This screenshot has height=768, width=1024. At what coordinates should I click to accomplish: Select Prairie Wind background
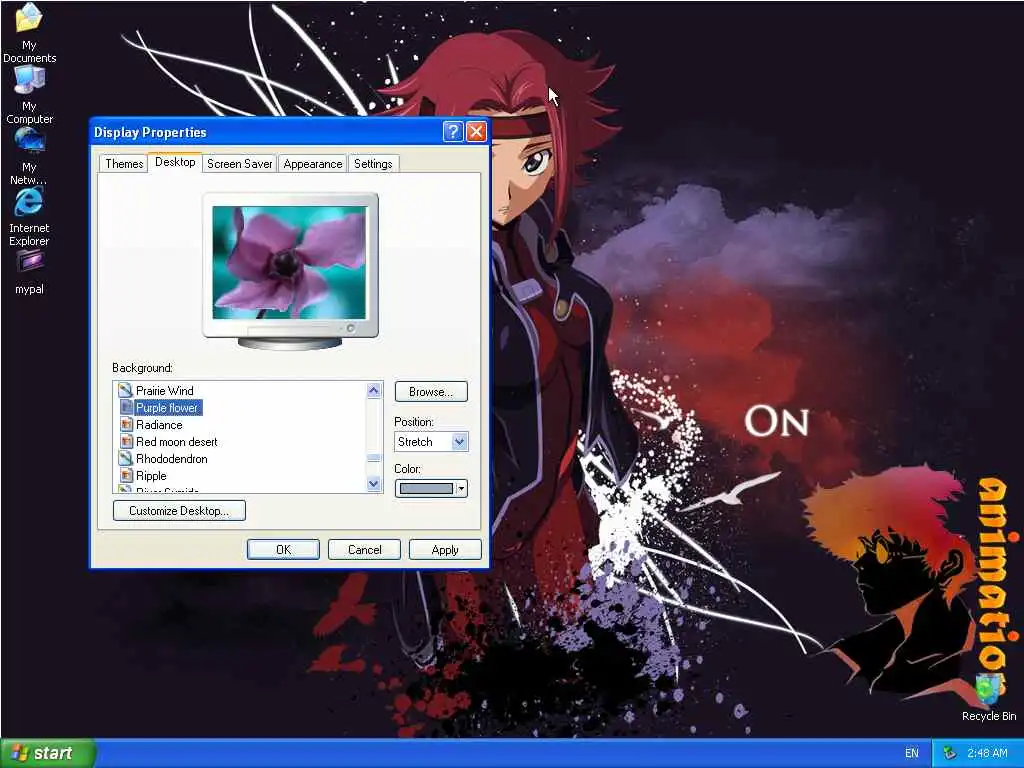click(165, 391)
